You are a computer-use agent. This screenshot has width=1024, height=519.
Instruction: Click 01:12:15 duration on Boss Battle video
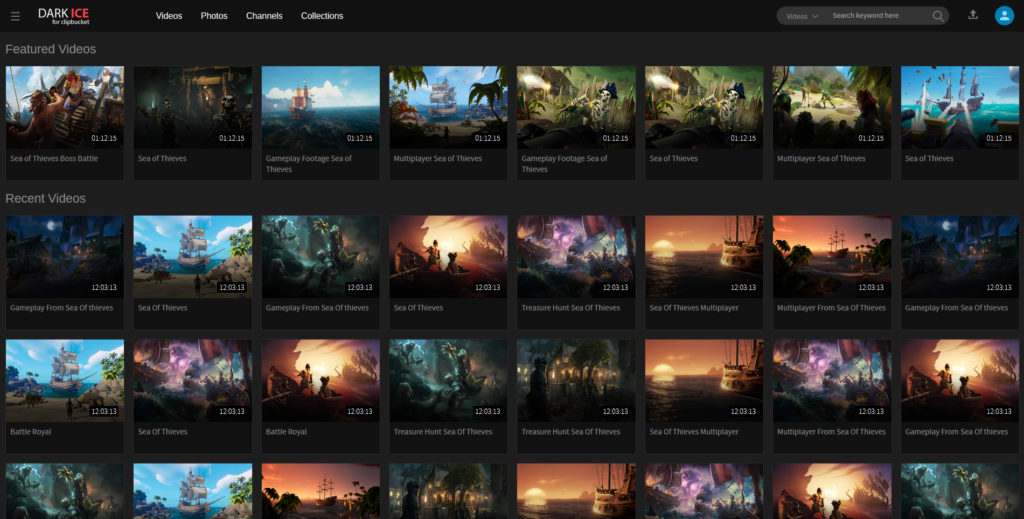tap(104, 138)
